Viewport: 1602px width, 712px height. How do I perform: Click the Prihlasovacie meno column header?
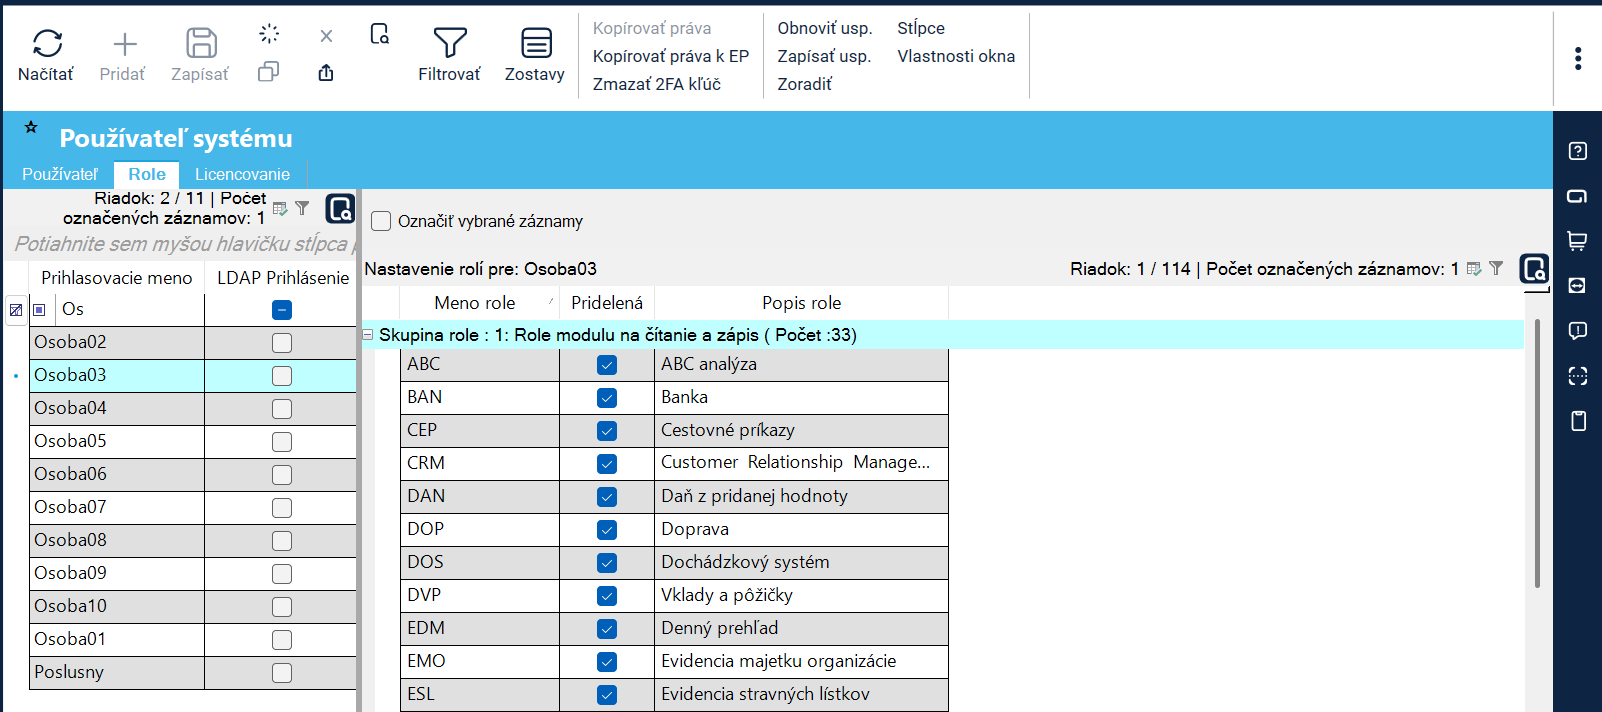click(117, 278)
